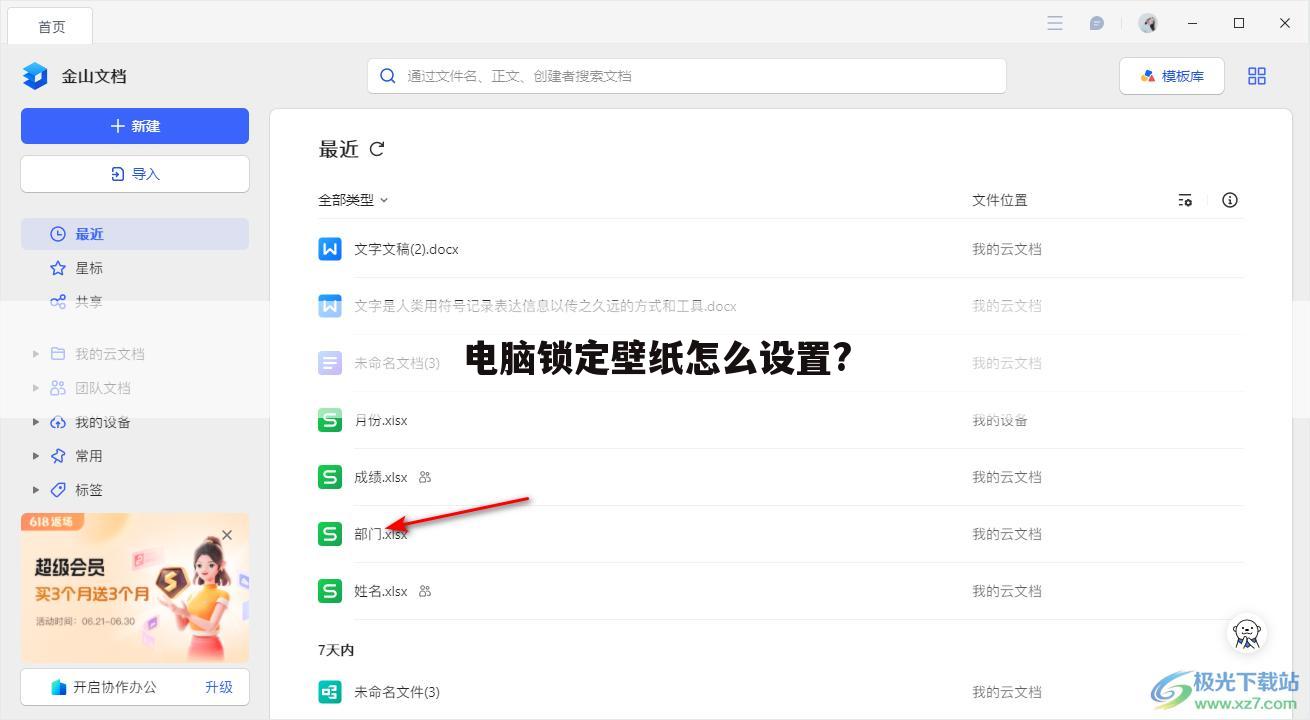Open the apps grid icon

[1257, 76]
